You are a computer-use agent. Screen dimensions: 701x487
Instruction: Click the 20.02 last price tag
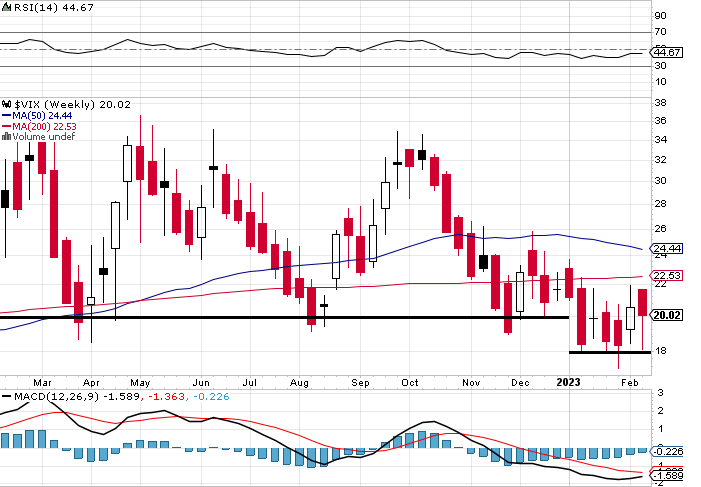pyautogui.click(x=667, y=315)
